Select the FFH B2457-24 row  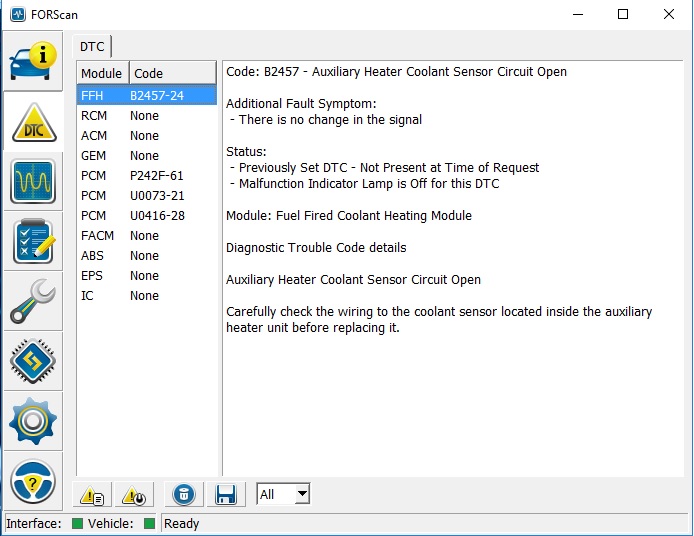(147, 96)
